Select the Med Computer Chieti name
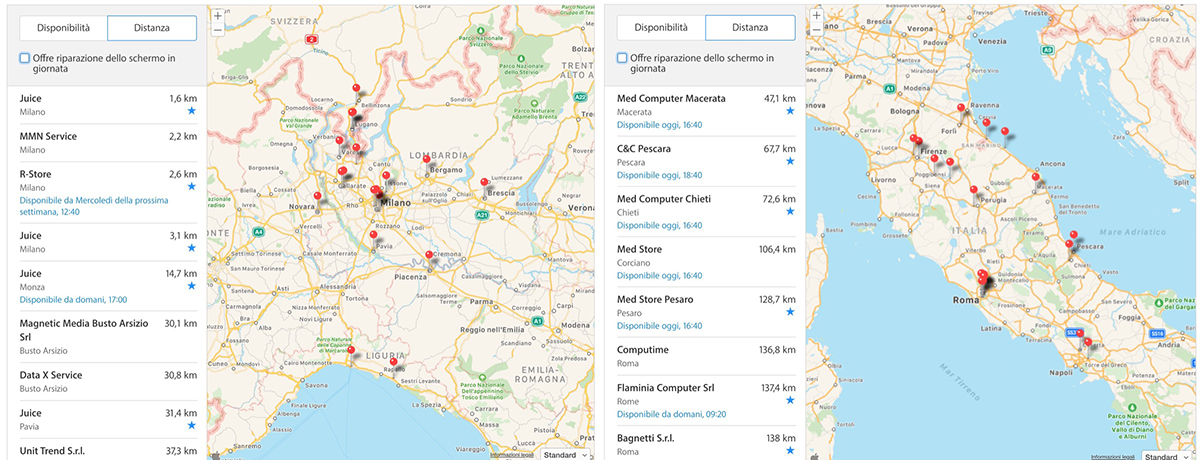Viewport: 1200px width, 460px height. pyautogui.click(x=664, y=199)
